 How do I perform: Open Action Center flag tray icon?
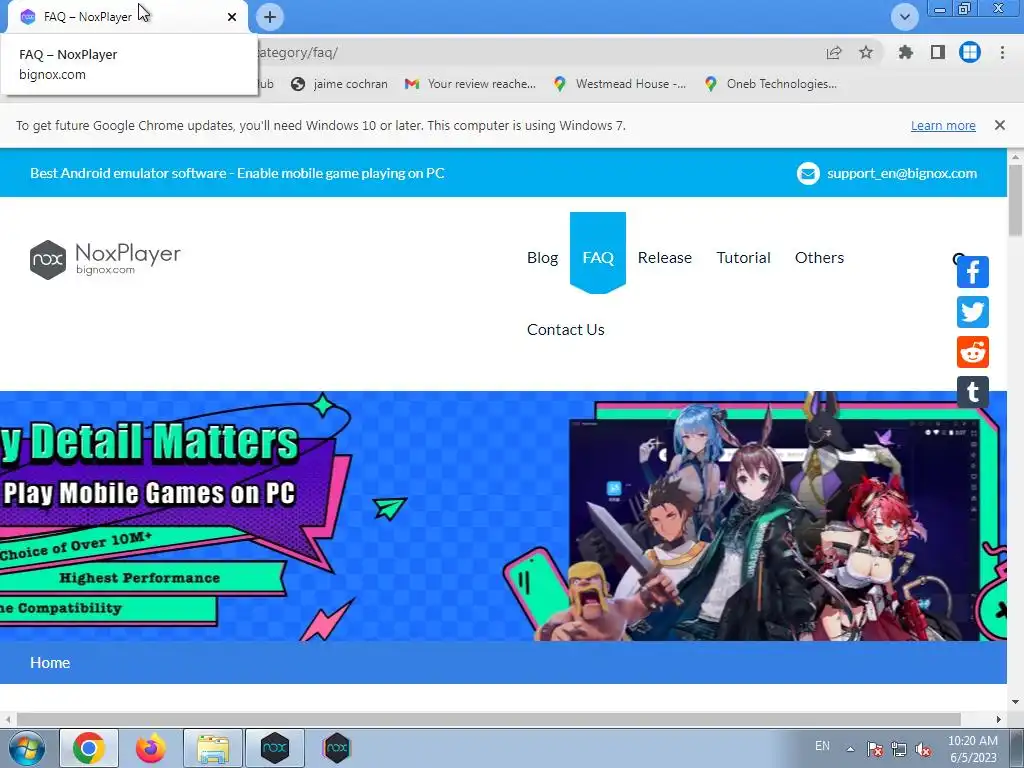[x=875, y=750]
